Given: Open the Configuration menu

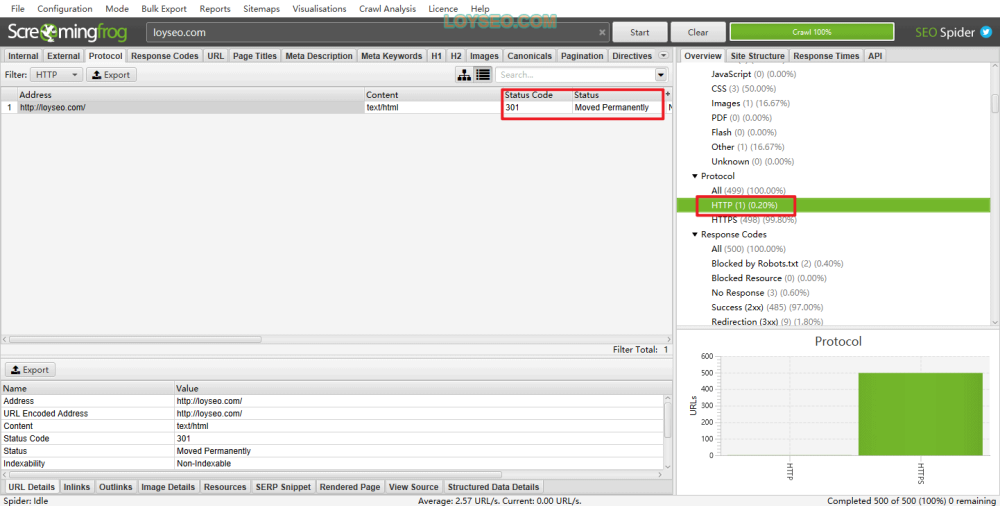Looking at the screenshot, I should (64, 8).
